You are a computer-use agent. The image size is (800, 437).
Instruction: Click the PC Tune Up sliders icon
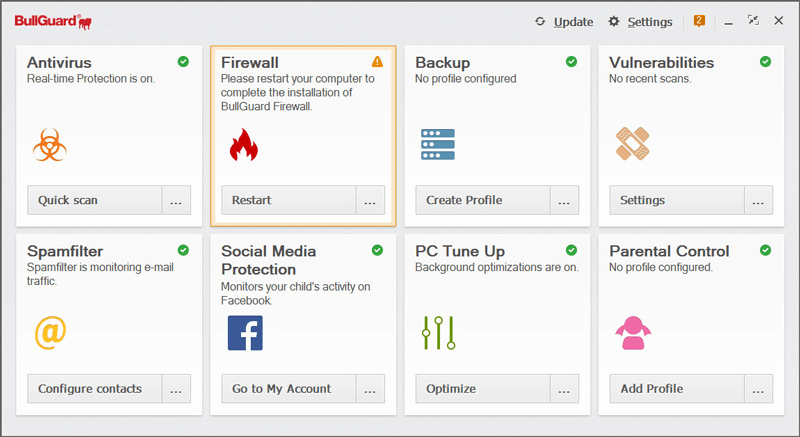tap(438, 333)
